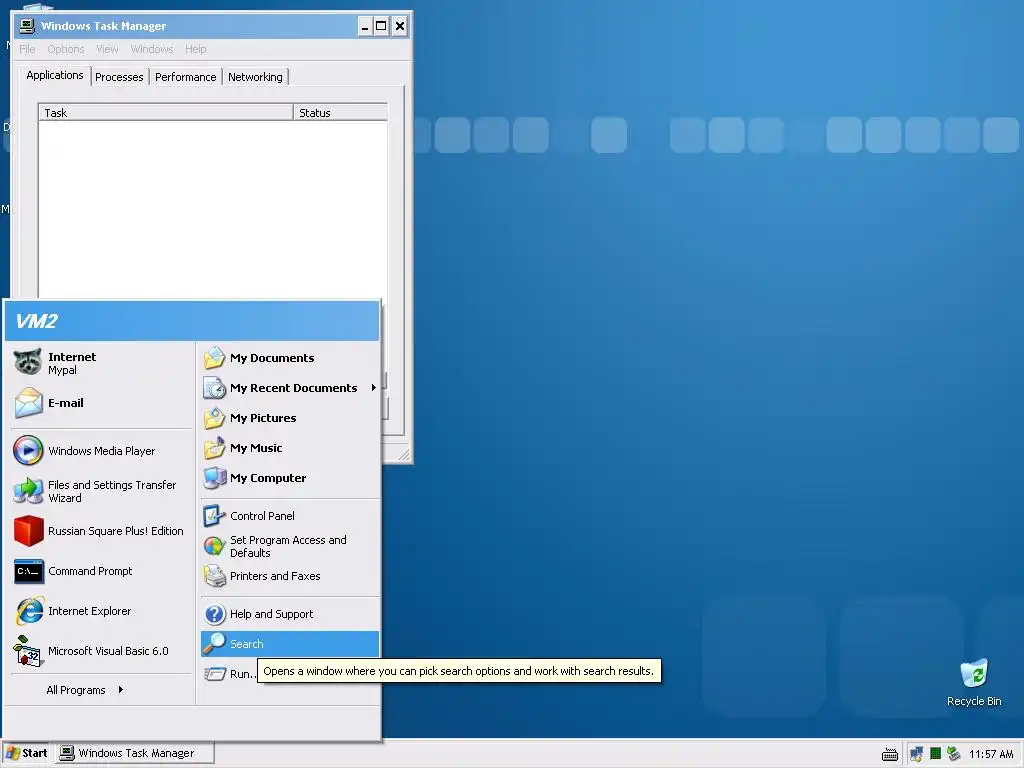This screenshot has width=1024, height=768.
Task: Launch the Internet Explorer icon
Action: (x=29, y=611)
